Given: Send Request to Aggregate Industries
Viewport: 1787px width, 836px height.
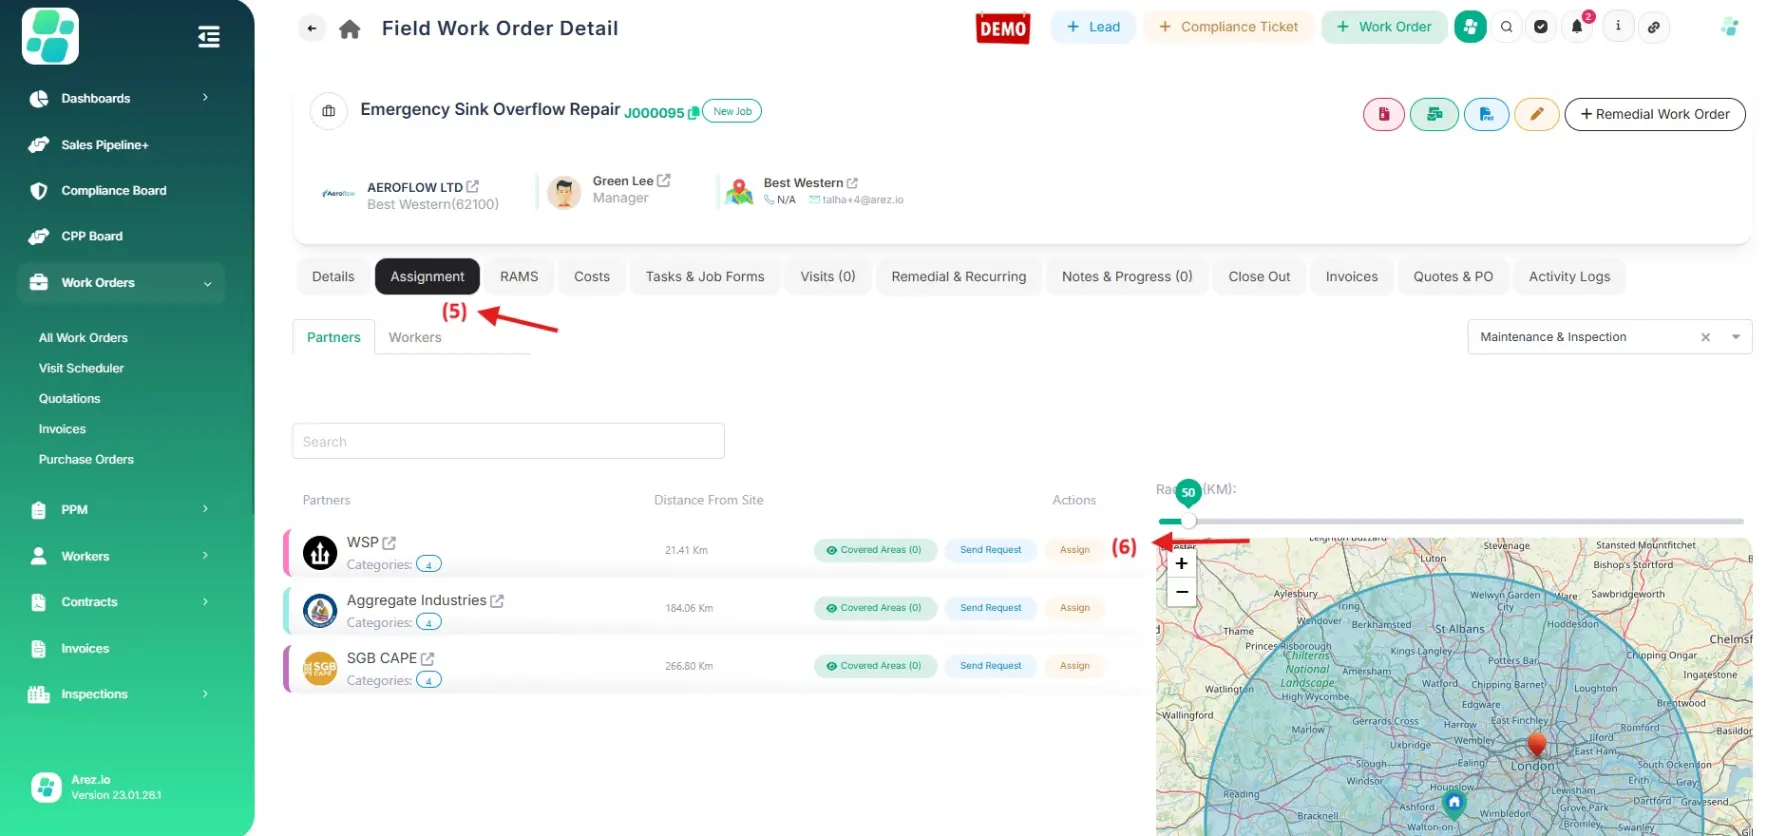Looking at the screenshot, I should [991, 608].
